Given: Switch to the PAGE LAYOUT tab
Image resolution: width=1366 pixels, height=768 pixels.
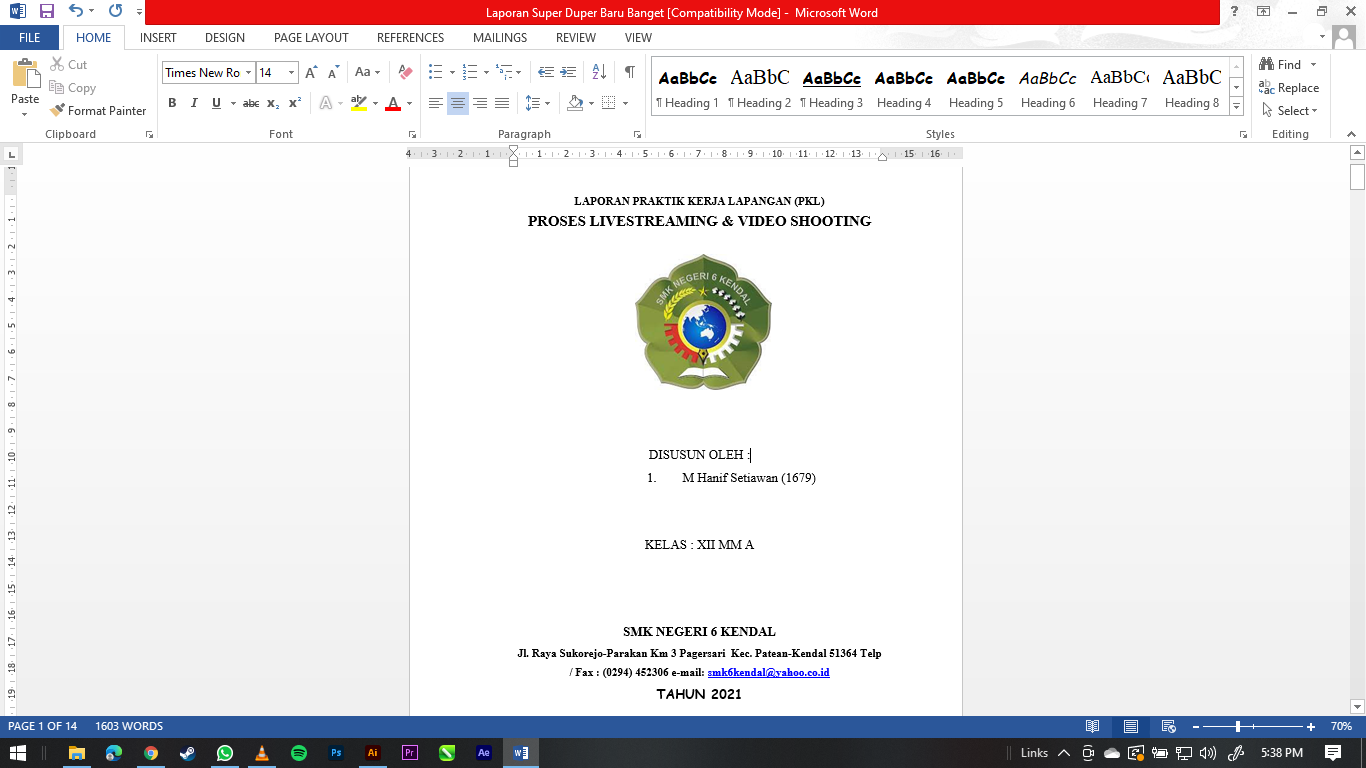Looking at the screenshot, I should 311,37.
